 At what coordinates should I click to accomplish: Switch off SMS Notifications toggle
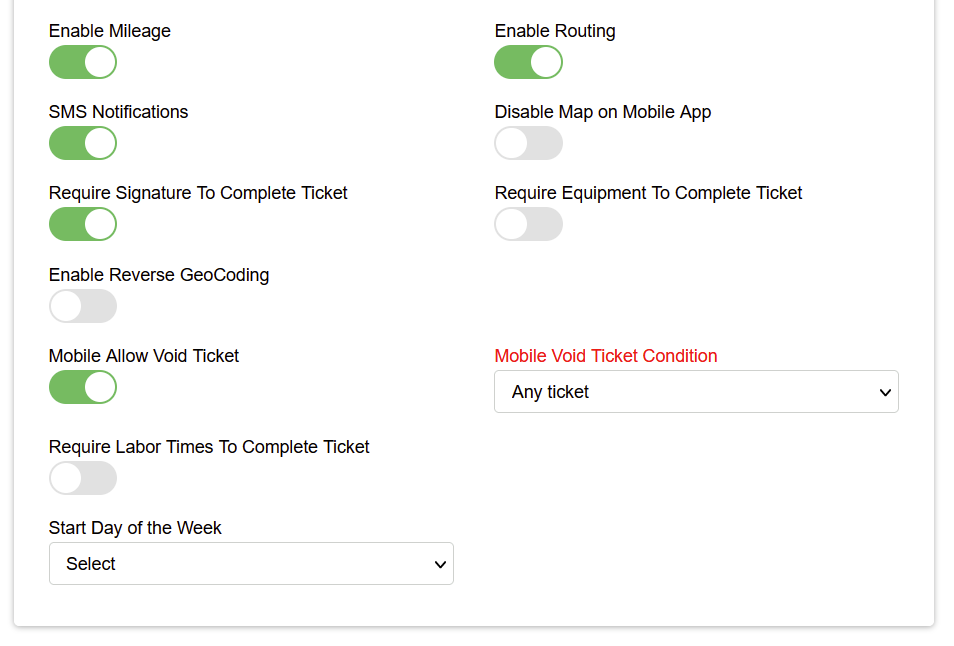pyautogui.click(x=83, y=143)
